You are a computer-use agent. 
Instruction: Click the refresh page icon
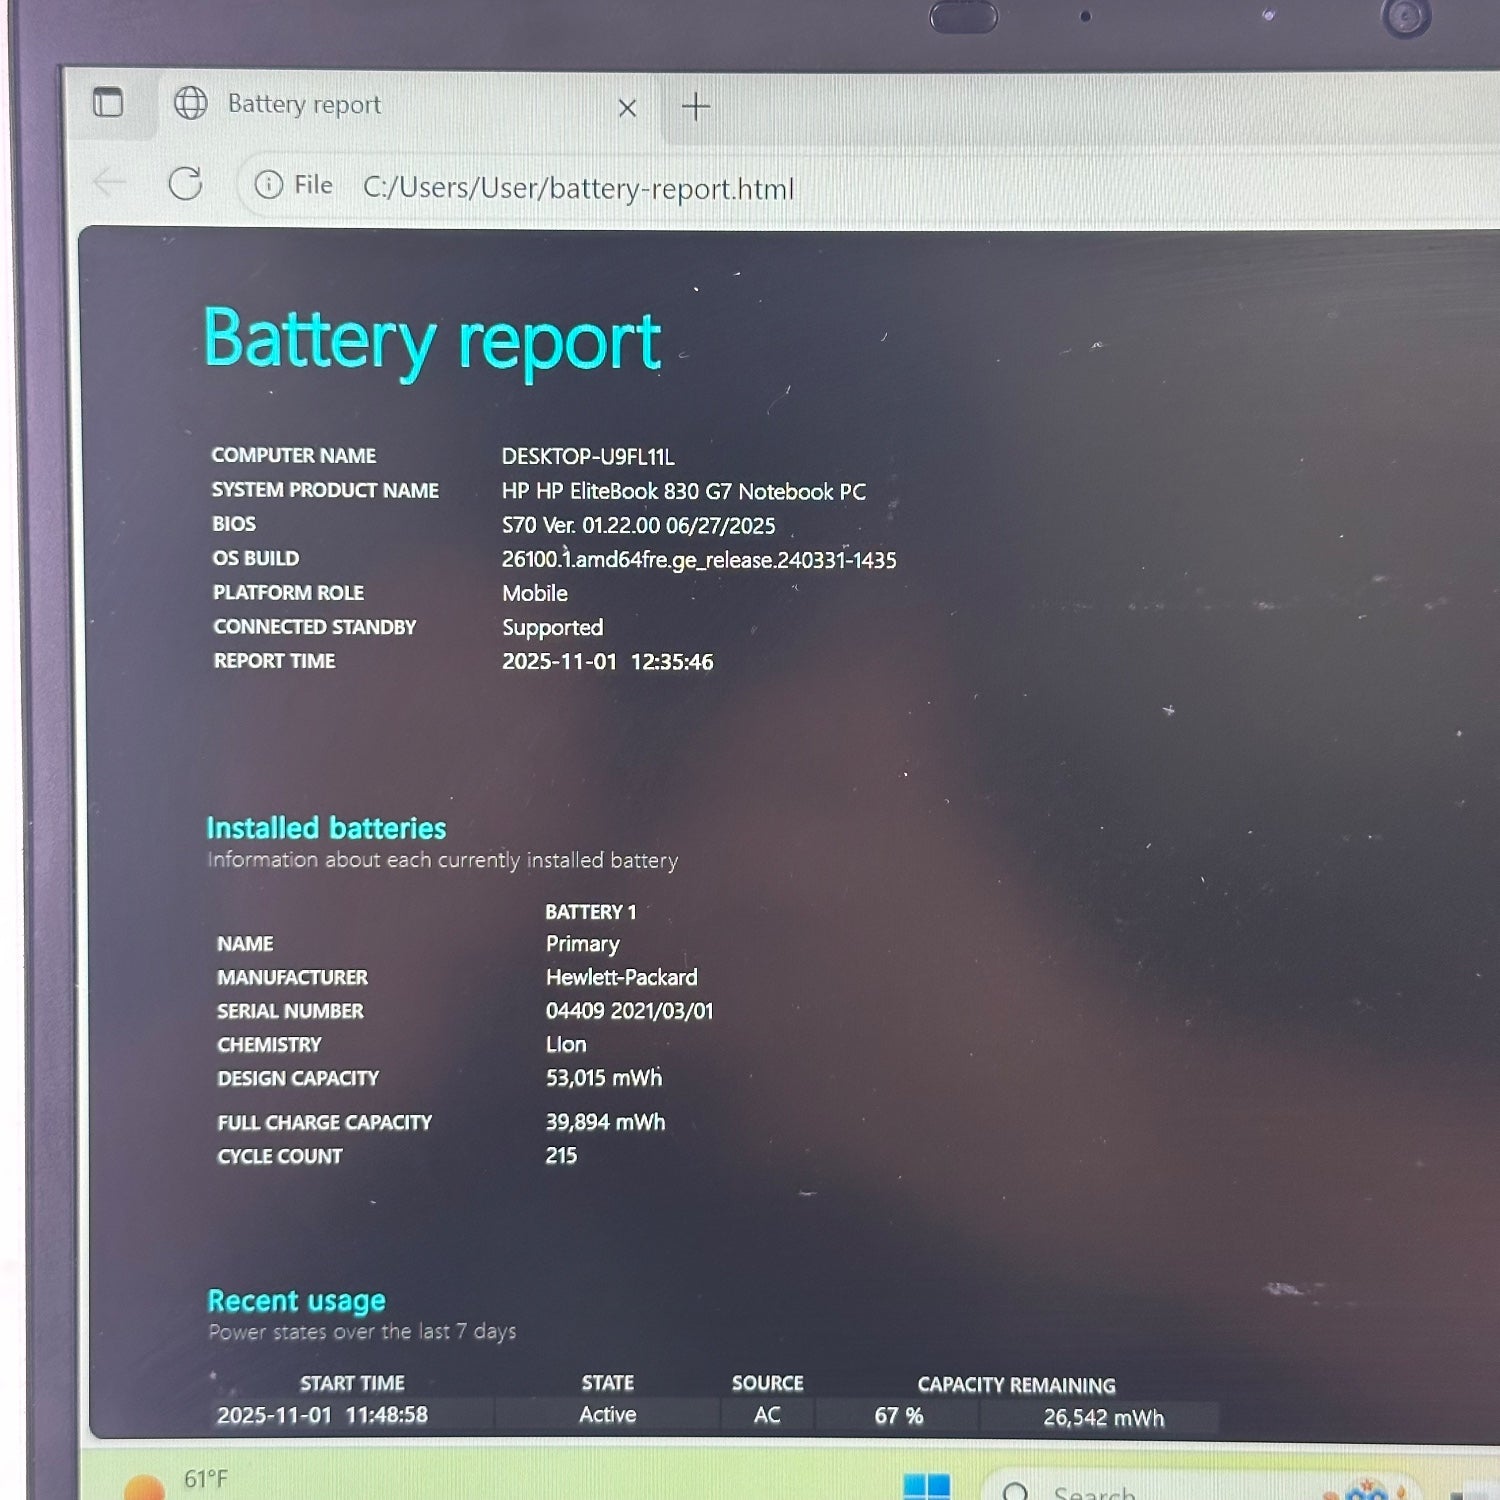coord(185,183)
